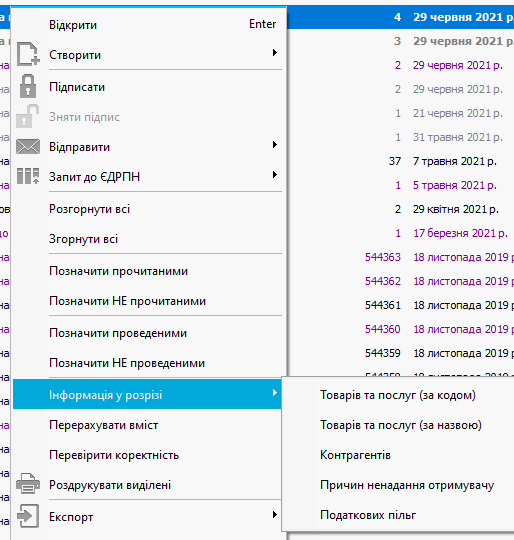
Task: Expand the Відправити submenu arrow
Action: pyautogui.click(x=274, y=145)
